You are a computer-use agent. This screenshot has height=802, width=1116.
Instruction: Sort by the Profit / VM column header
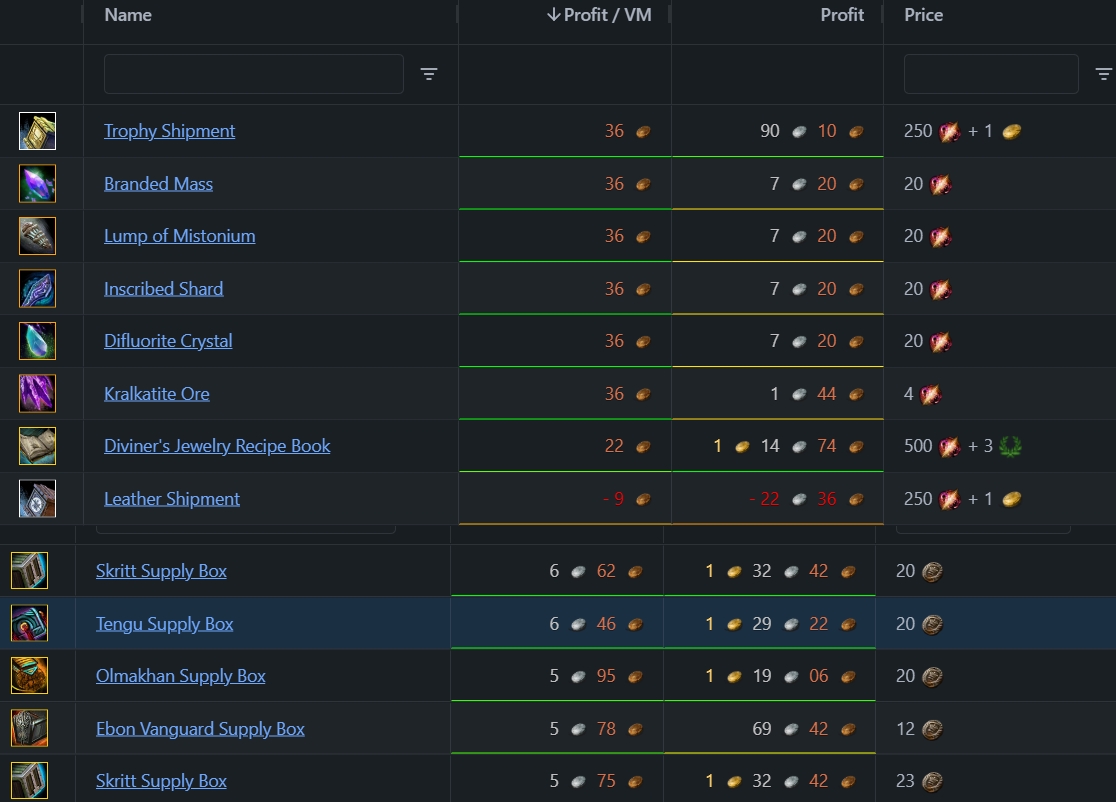coord(599,15)
